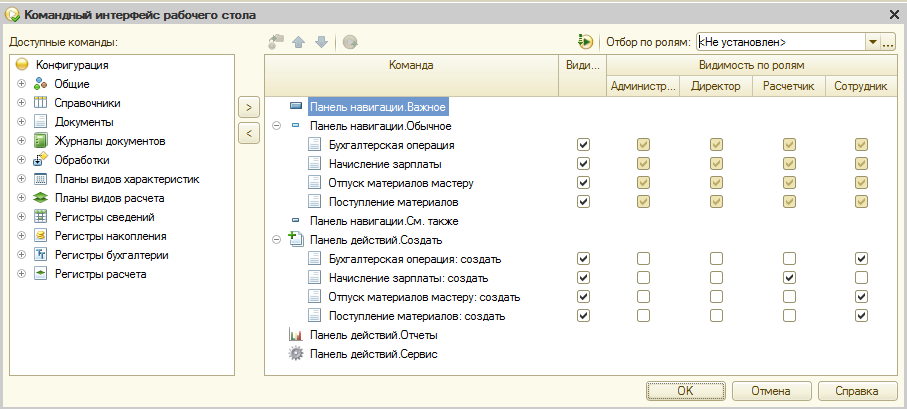Click the Планы видов расчета icon
This screenshot has height=409, width=907.
40,198
